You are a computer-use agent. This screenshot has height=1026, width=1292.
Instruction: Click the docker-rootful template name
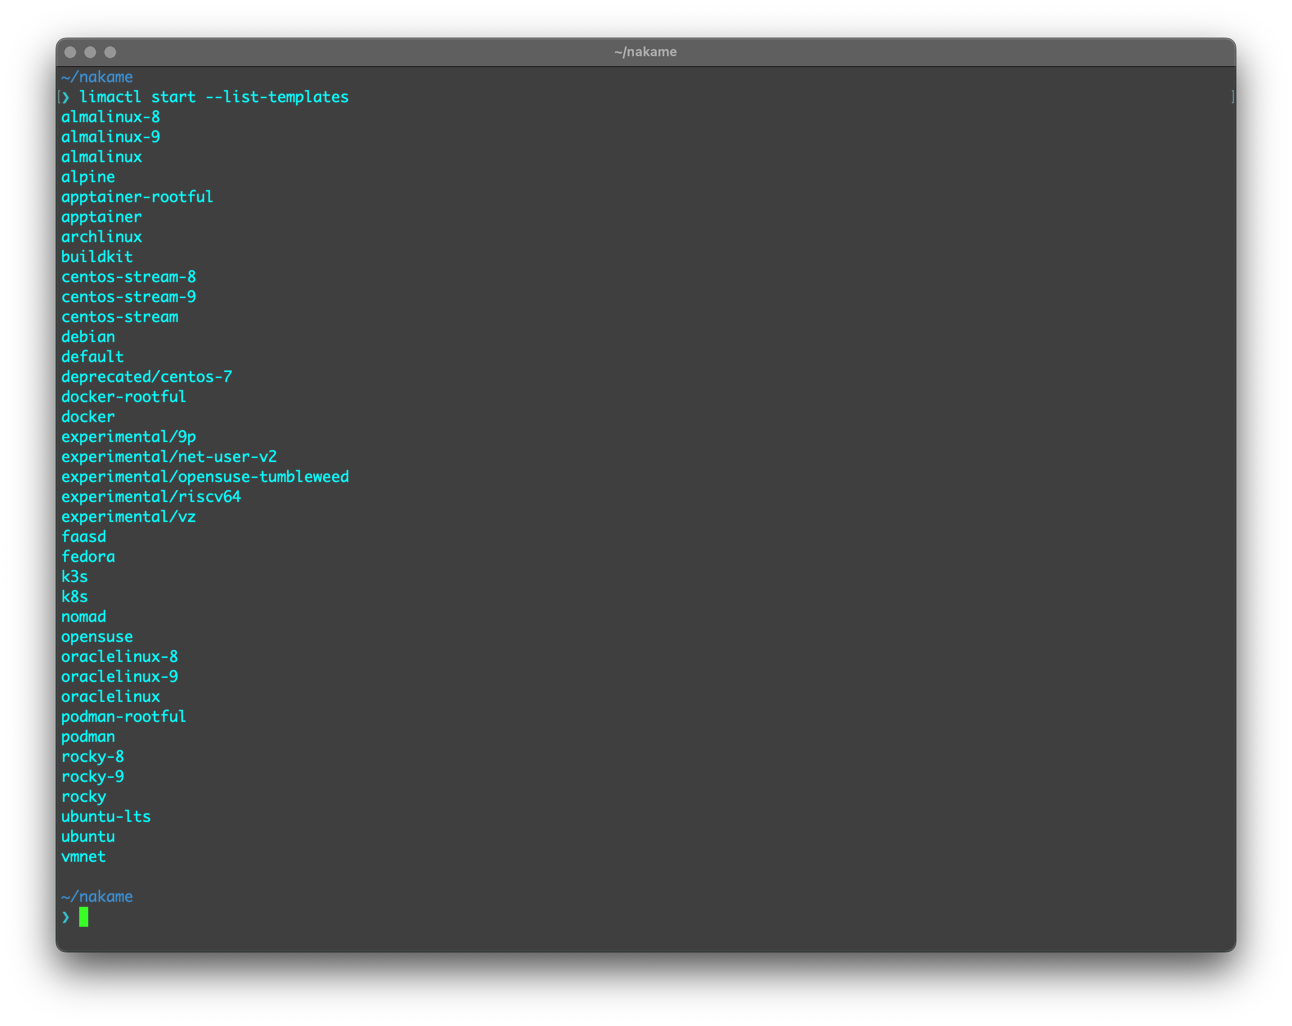click(x=123, y=397)
